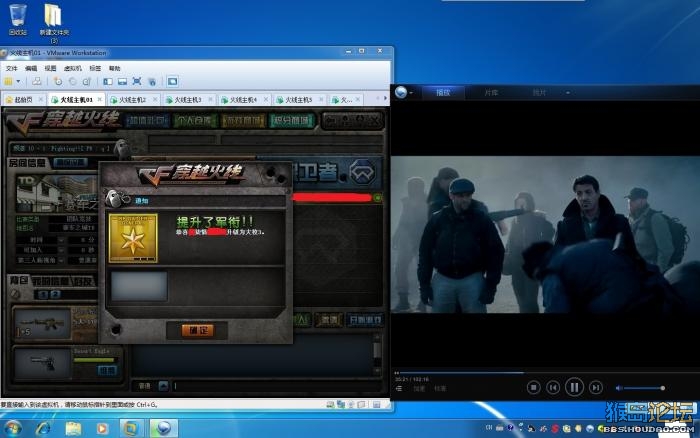Toggle the VMware sidebar library view icon
The width and height of the screenshot is (700, 438).
pos(108,82)
